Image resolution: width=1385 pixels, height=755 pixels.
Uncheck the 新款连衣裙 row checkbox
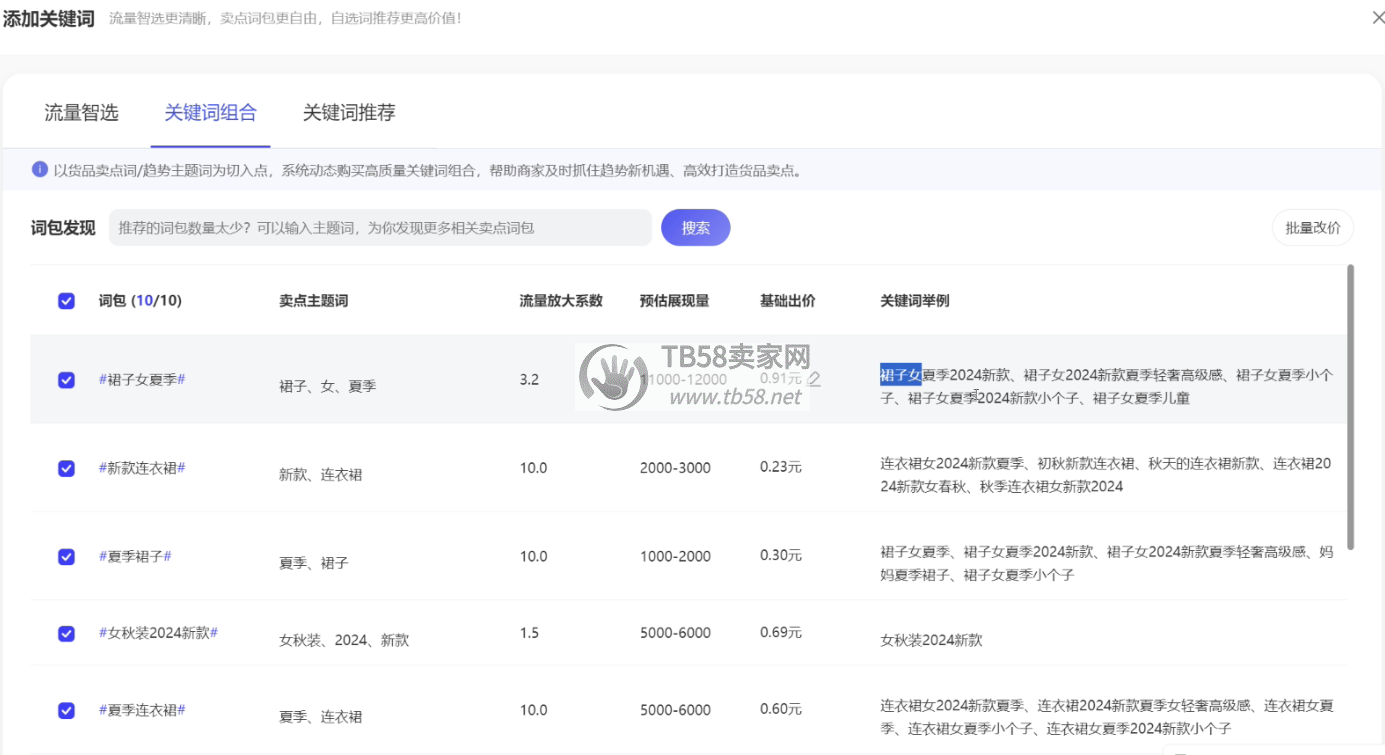pyautogui.click(x=66, y=468)
